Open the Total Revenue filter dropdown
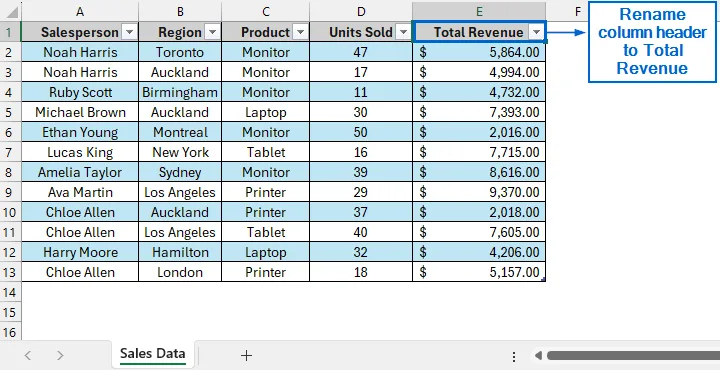This screenshot has height=370, width=720. coord(536,32)
